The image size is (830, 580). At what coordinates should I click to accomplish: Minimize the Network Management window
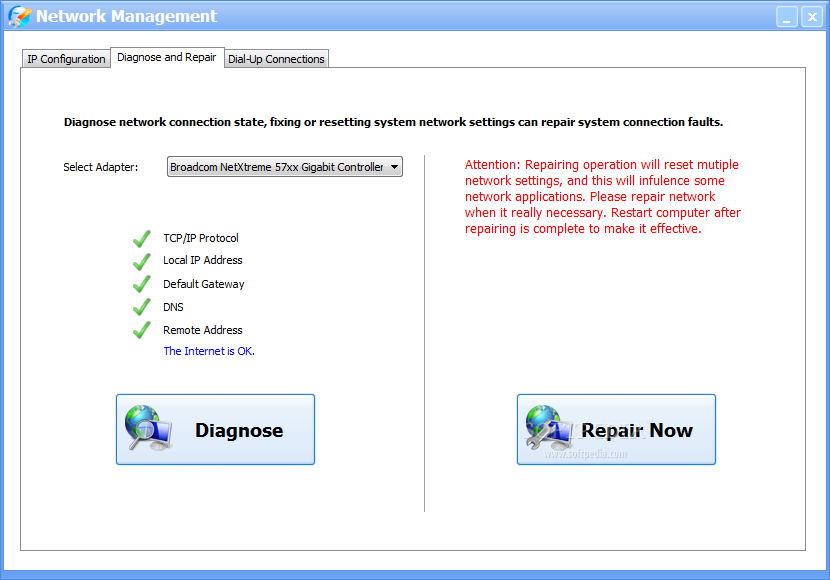tap(787, 17)
